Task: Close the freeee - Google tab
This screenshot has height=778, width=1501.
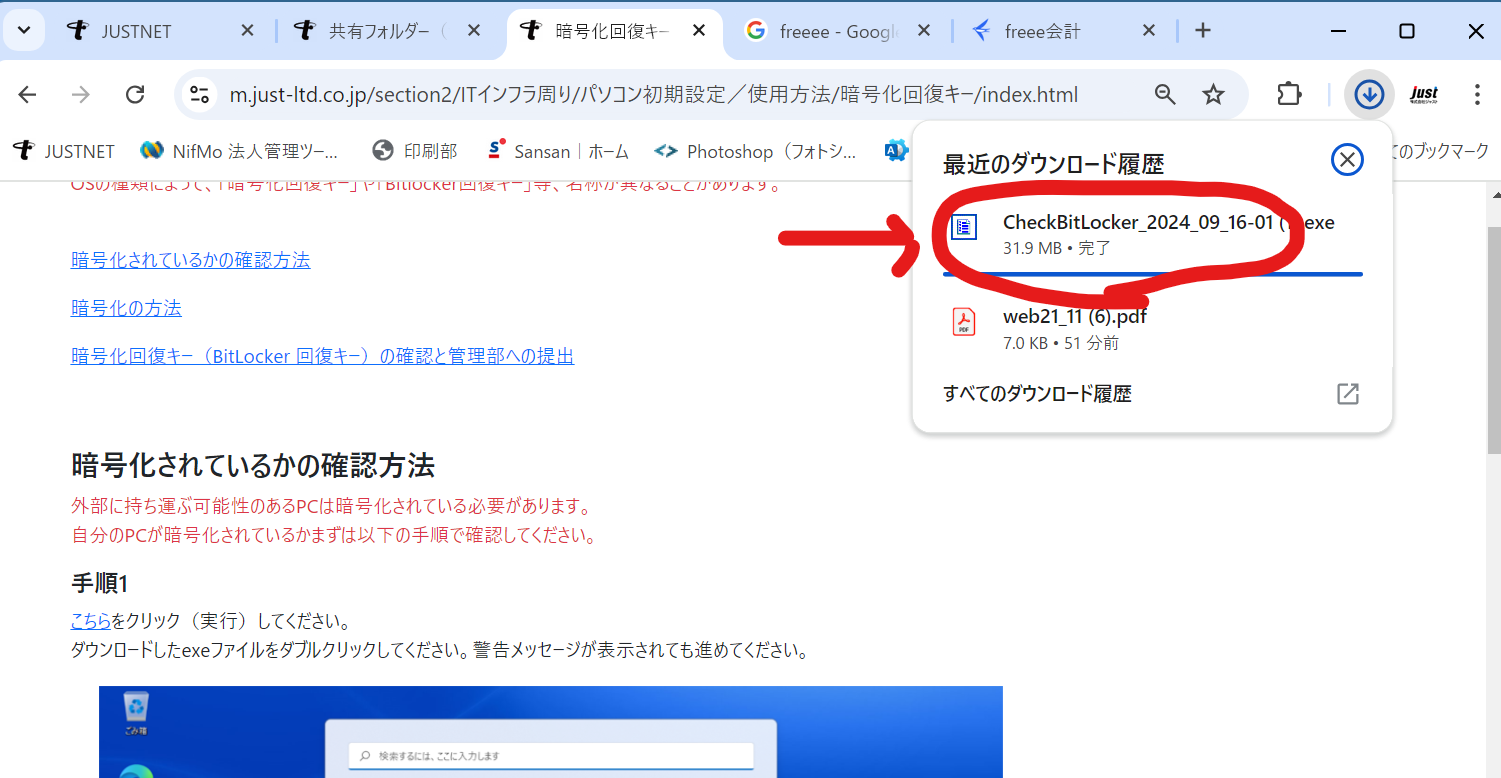Action: (925, 31)
